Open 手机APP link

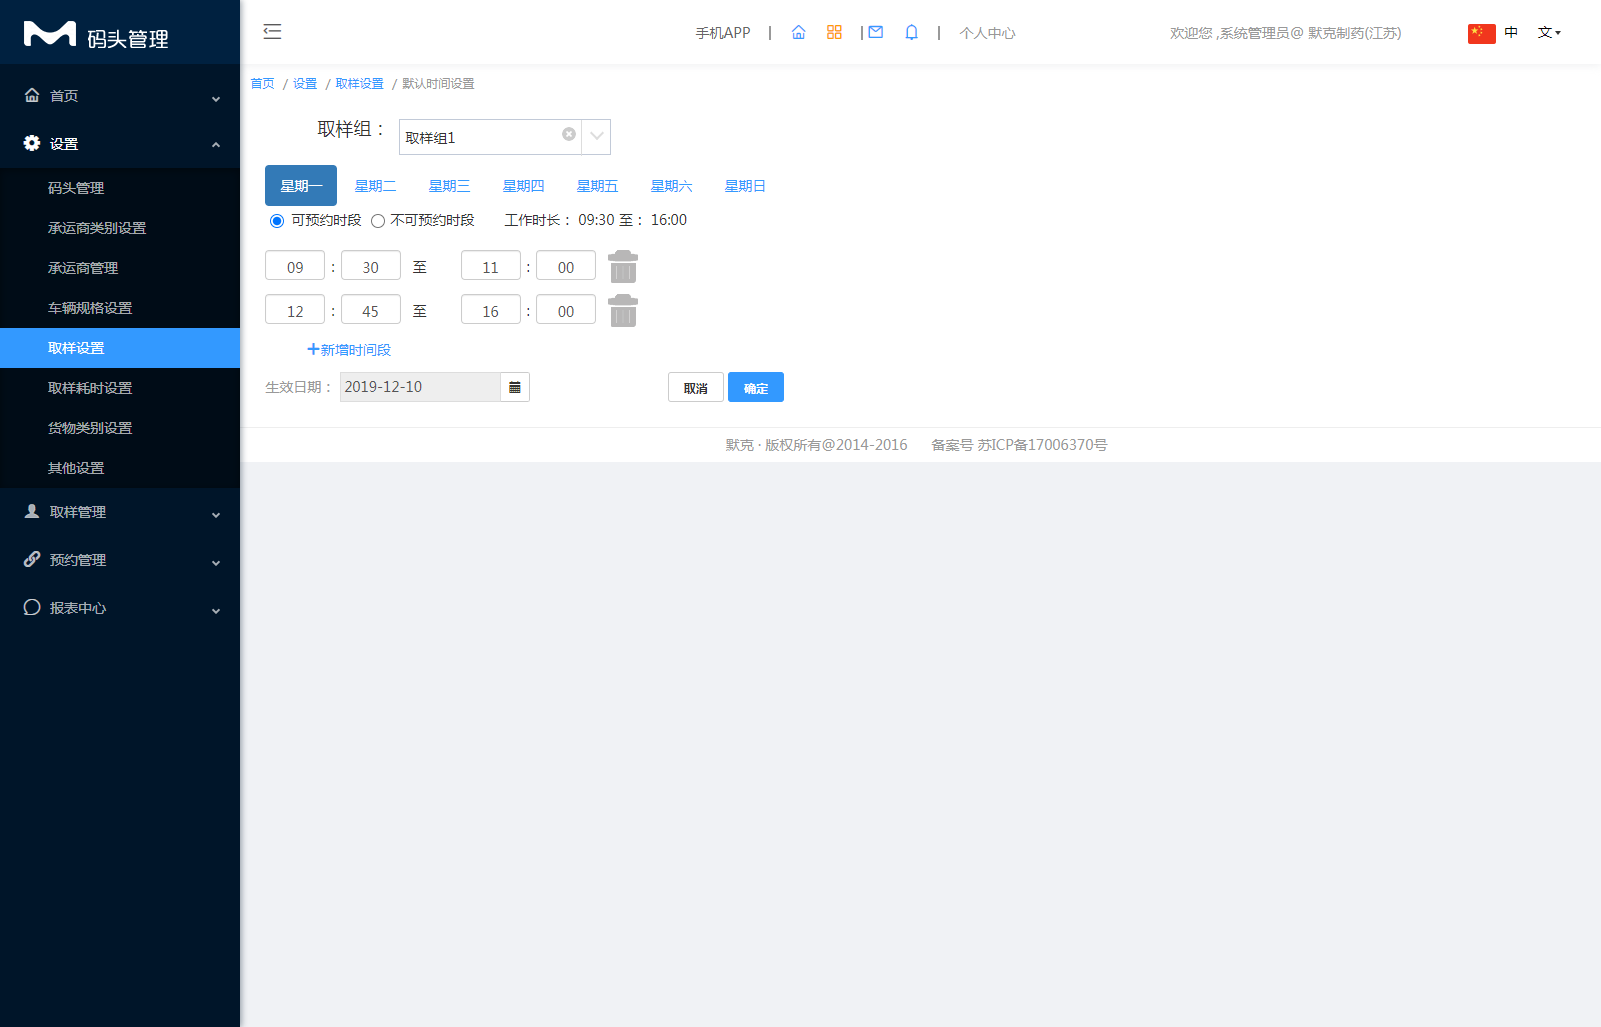pos(723,33)
